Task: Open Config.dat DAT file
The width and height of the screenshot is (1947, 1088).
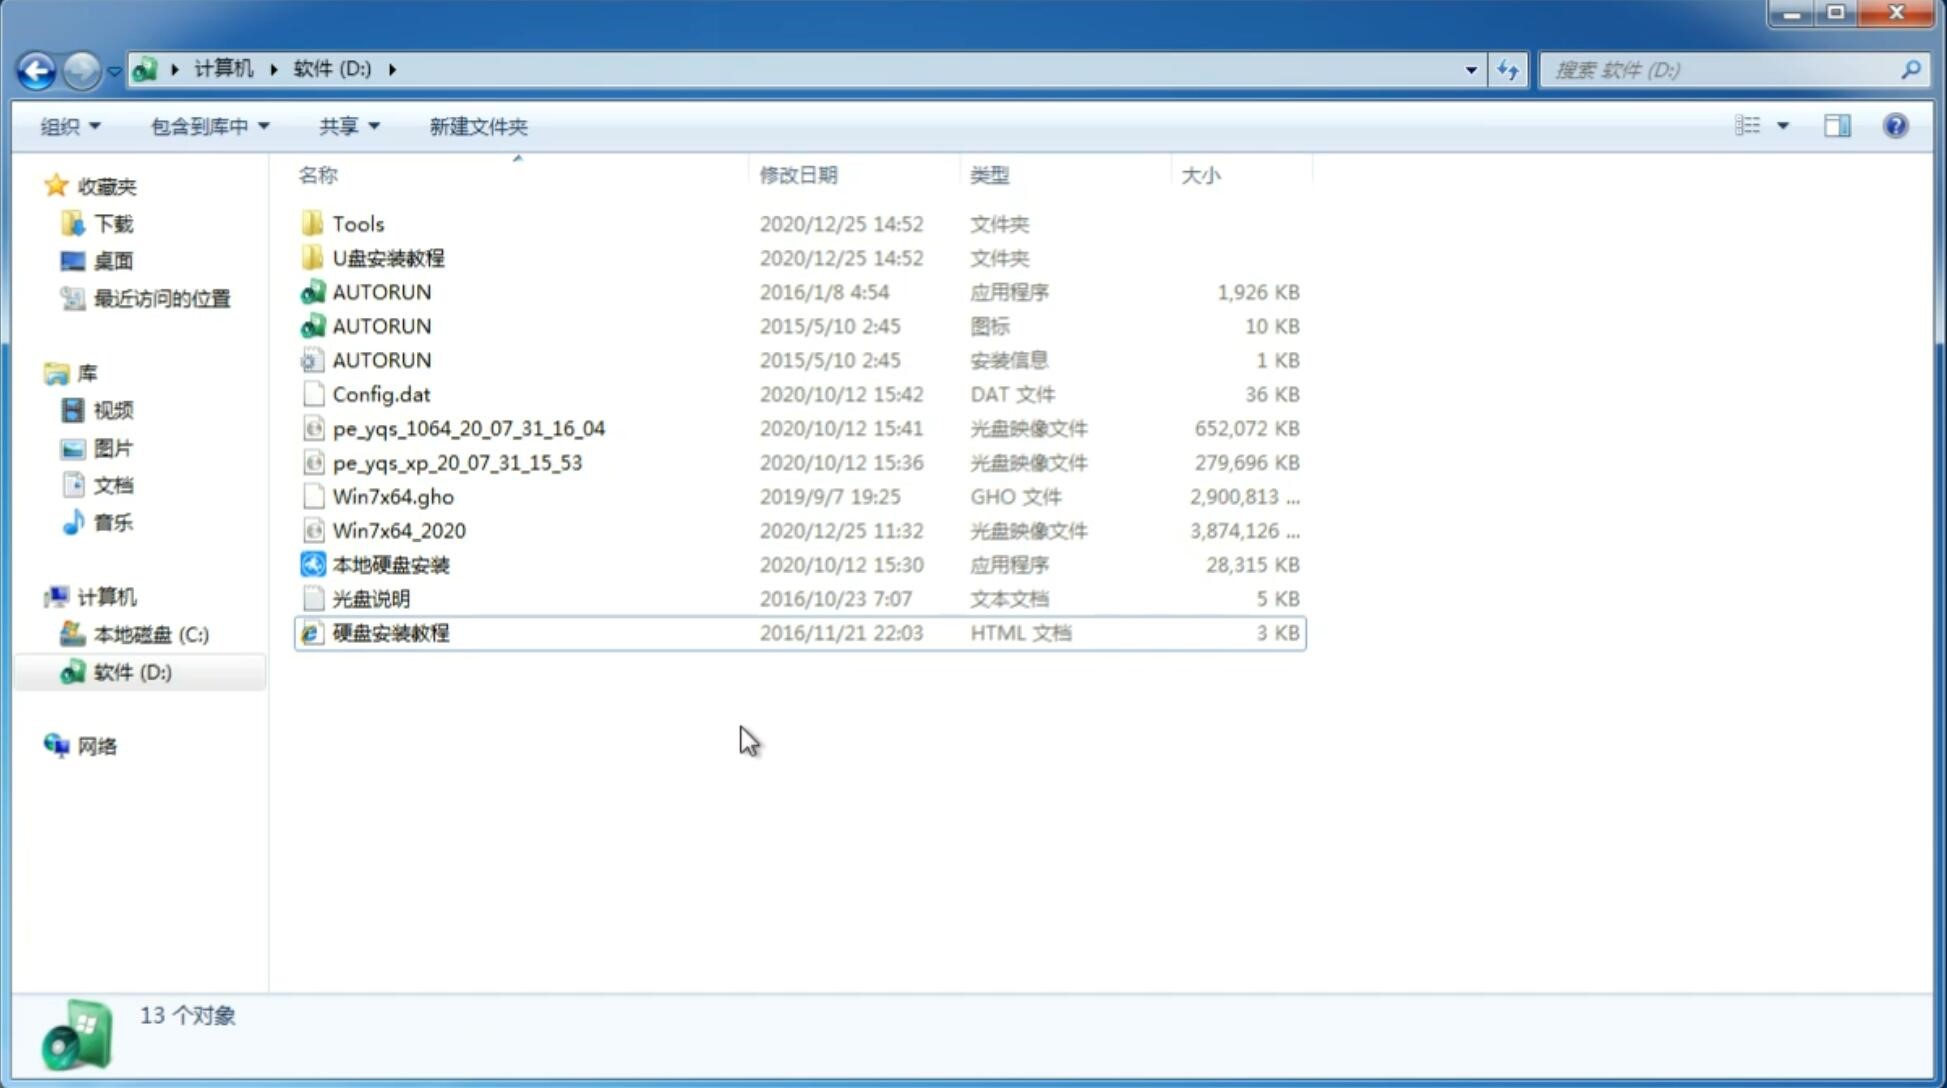Action: click(380, 394)
